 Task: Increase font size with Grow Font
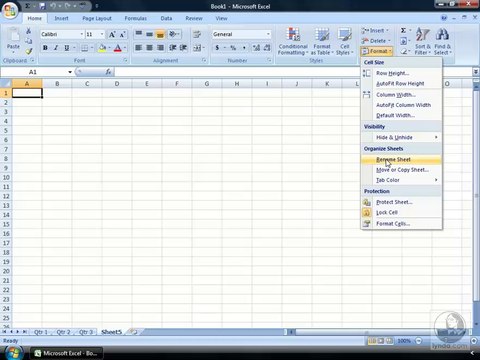point(112,34)
